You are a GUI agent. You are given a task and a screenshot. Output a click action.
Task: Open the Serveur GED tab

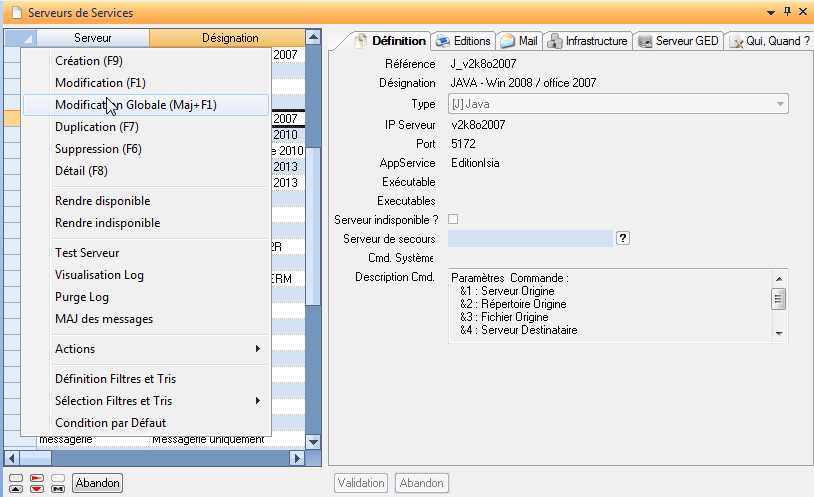[679, 41]
